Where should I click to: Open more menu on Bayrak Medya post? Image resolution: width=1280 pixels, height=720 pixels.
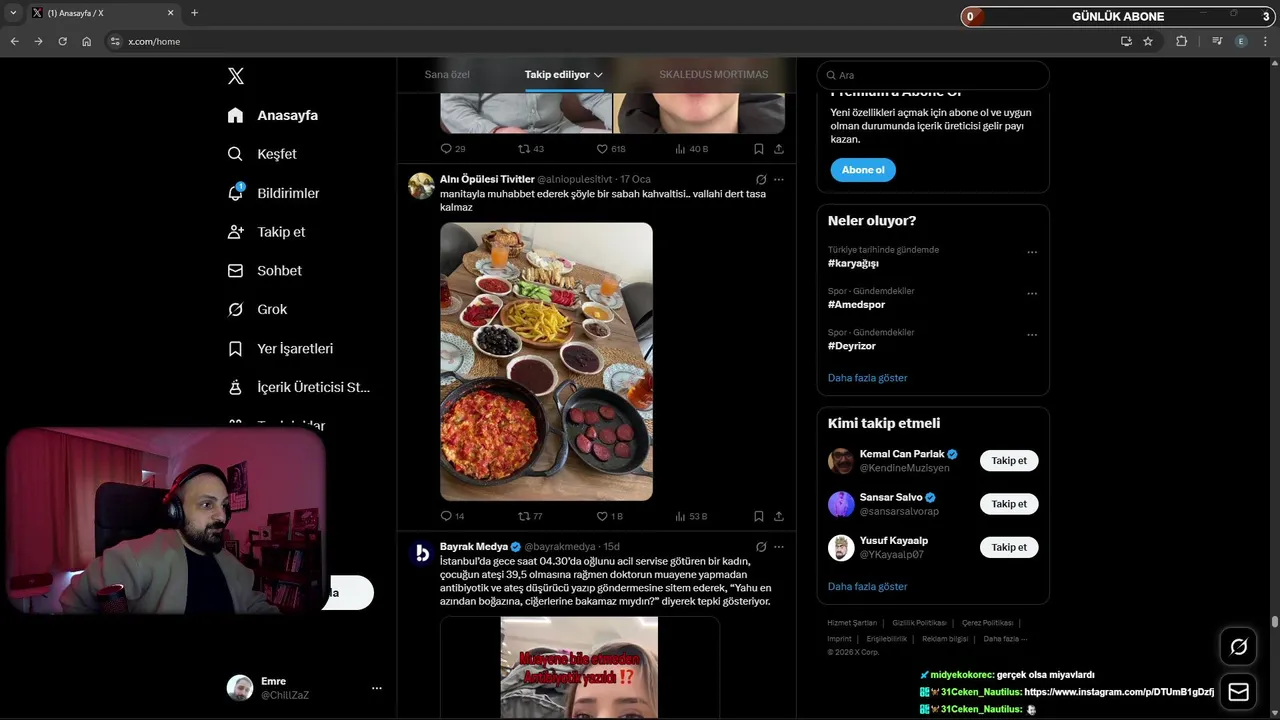click(x=779, y=547)
